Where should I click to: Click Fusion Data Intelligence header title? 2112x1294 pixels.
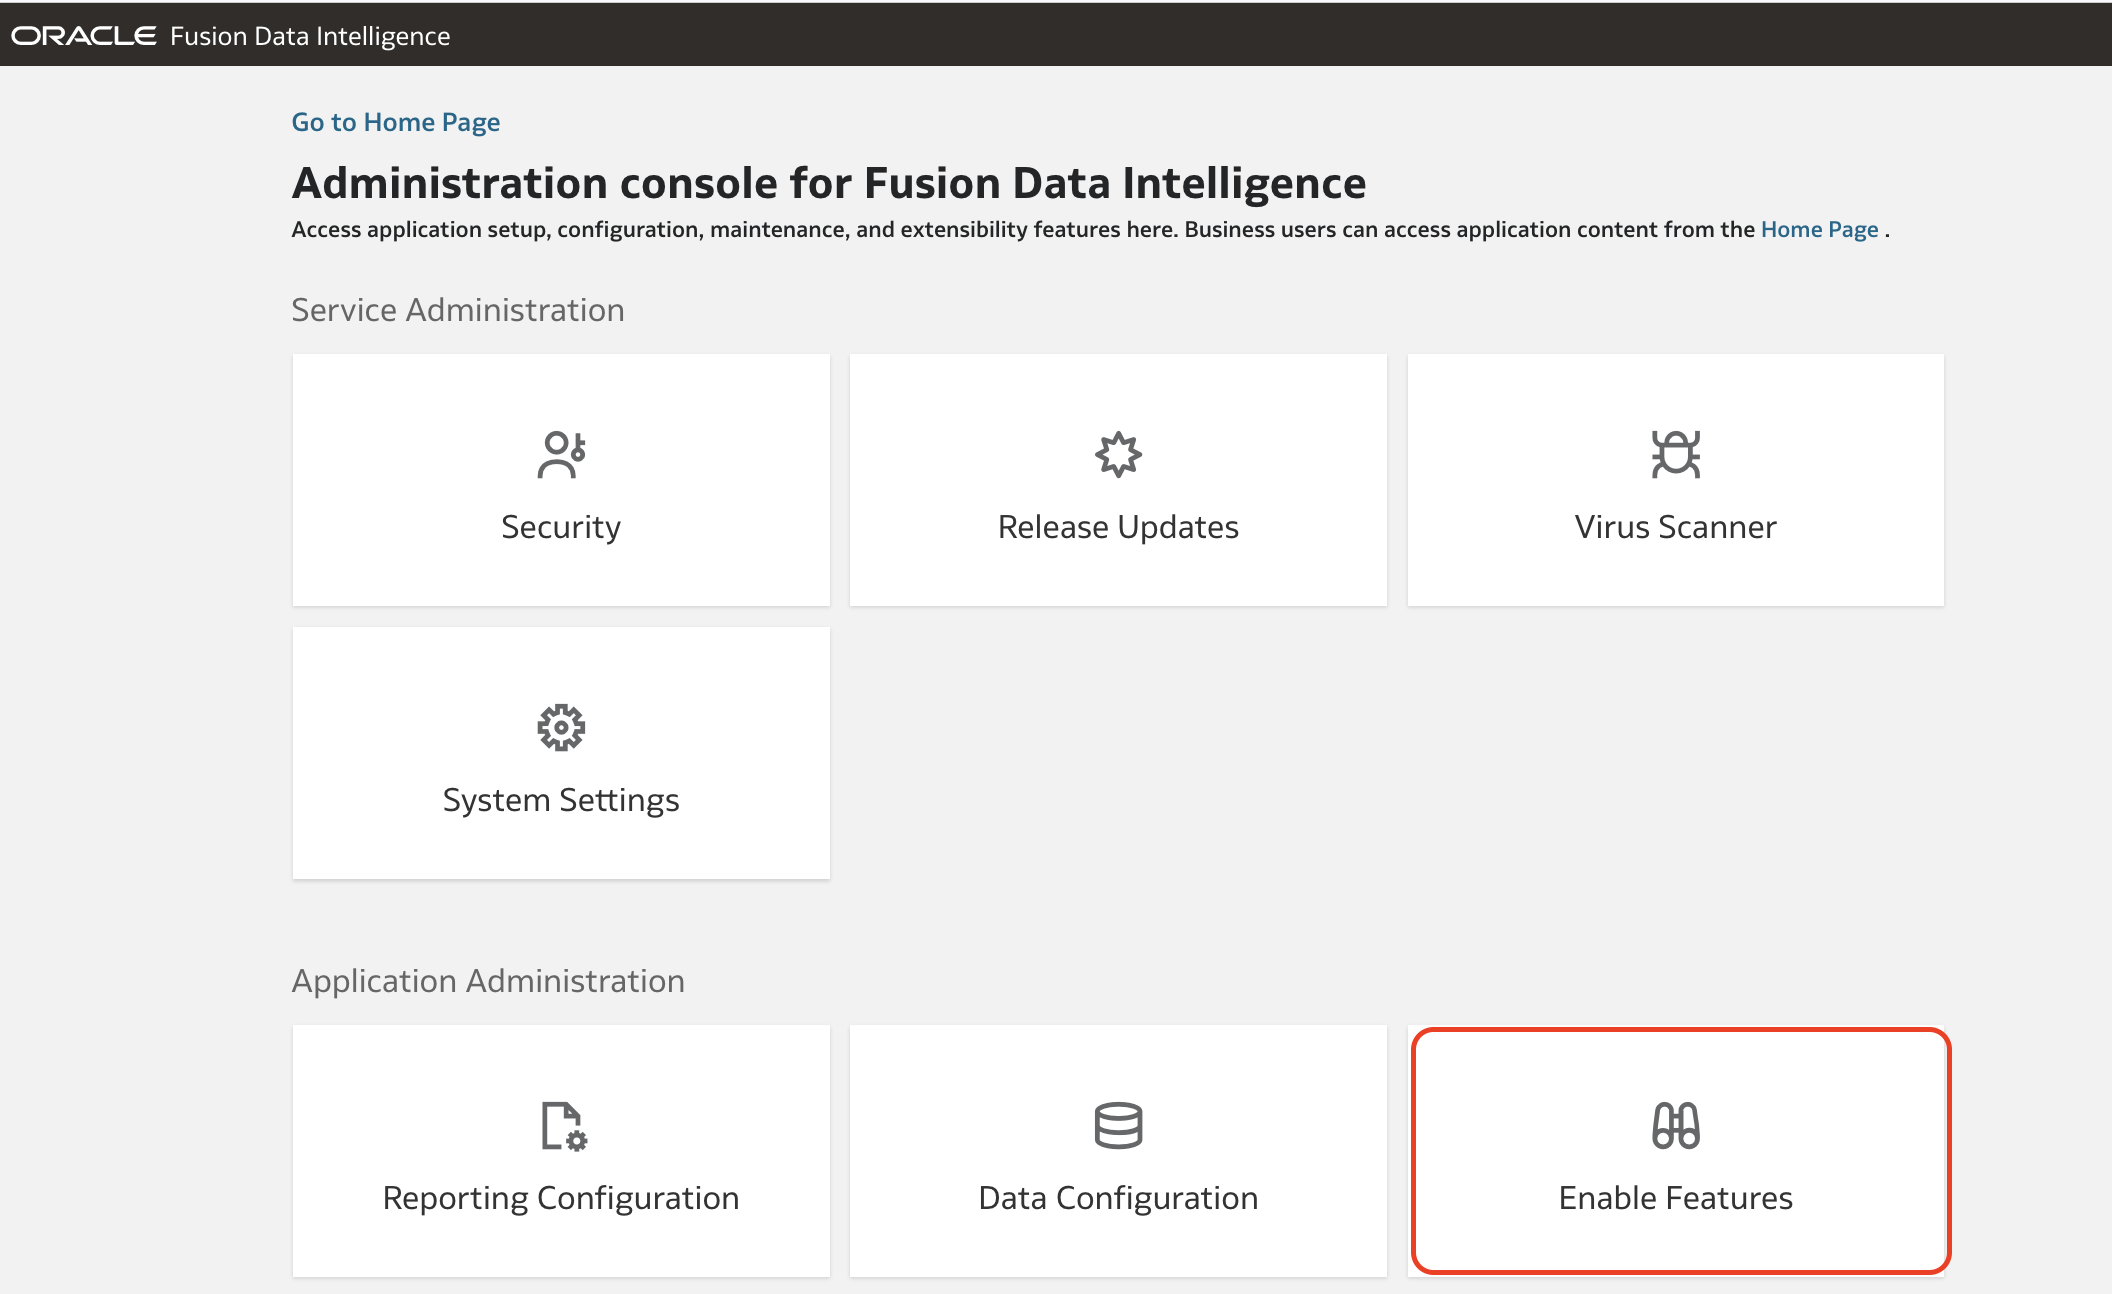[x=310, y=36]
